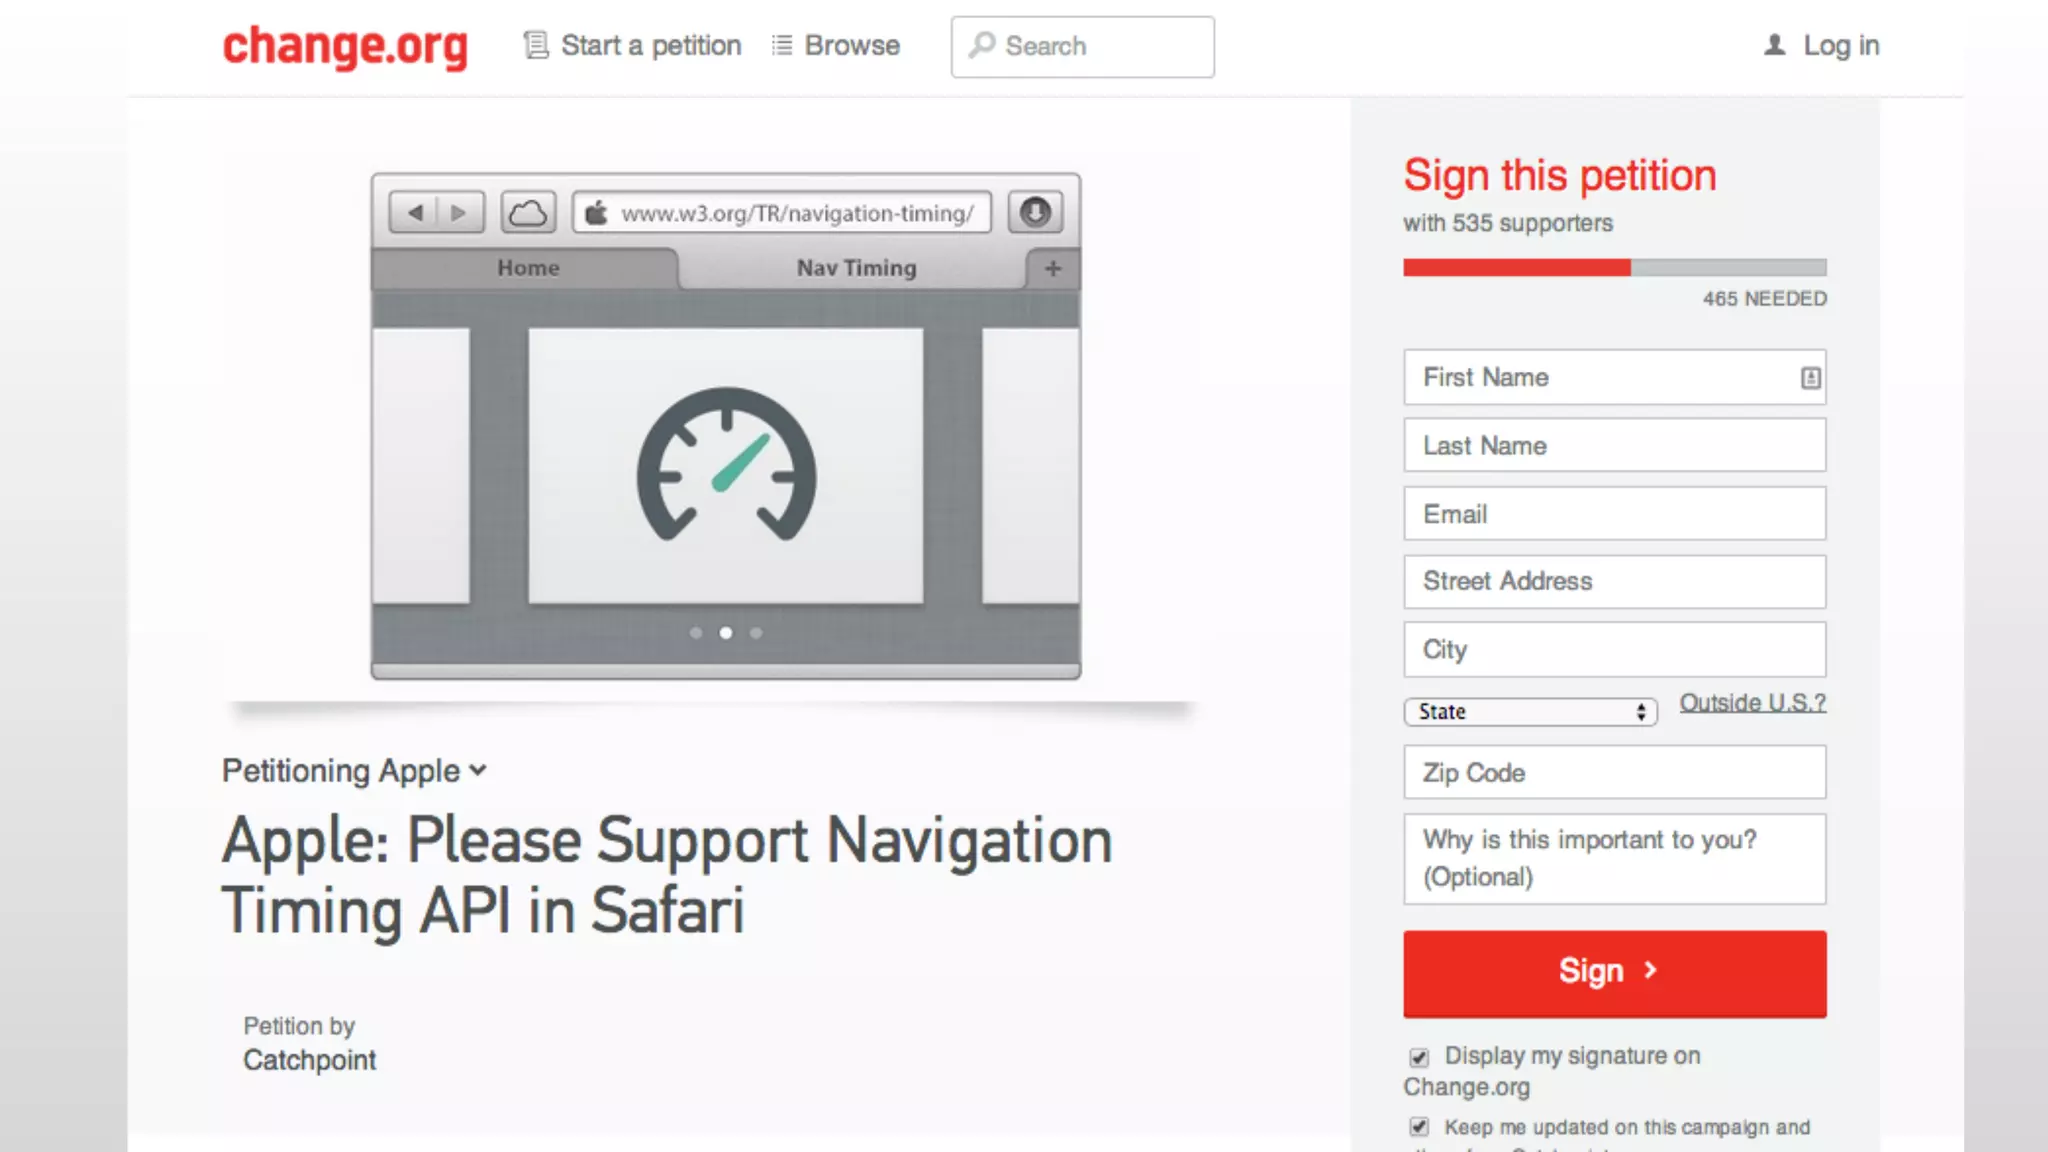Click the petition scroll icon beside Start a petition
2048x1152 pixels.
(536, 45)
